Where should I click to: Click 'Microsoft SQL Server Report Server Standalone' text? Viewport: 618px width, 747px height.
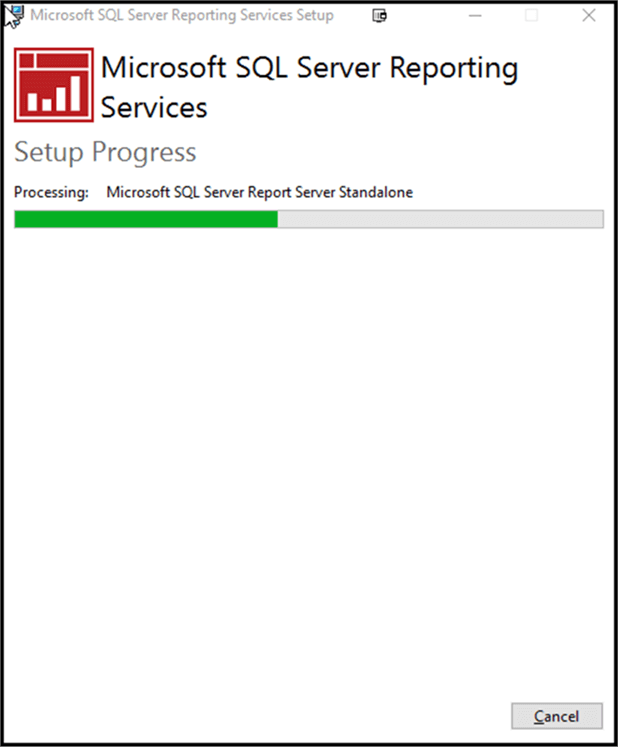[x=260, y=192]
